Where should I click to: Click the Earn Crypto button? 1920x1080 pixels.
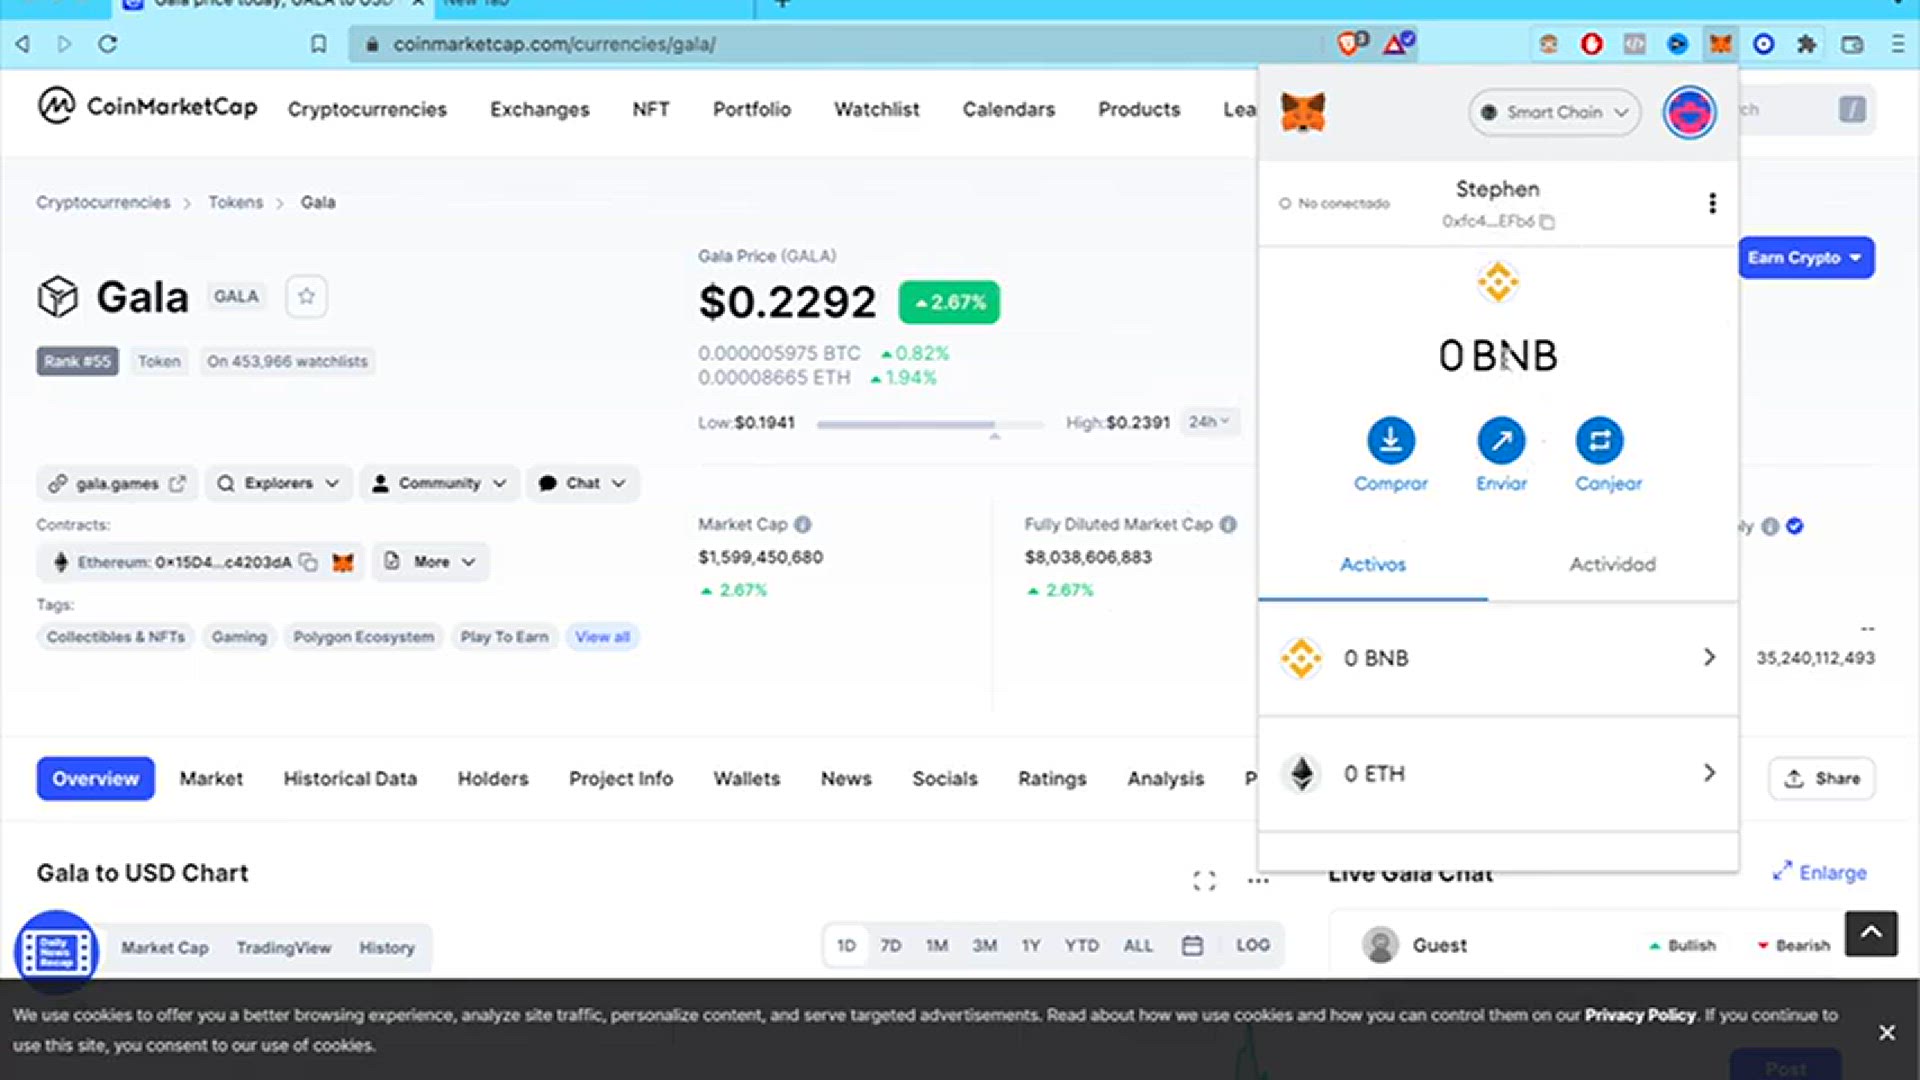click(x=1805, y=258)
